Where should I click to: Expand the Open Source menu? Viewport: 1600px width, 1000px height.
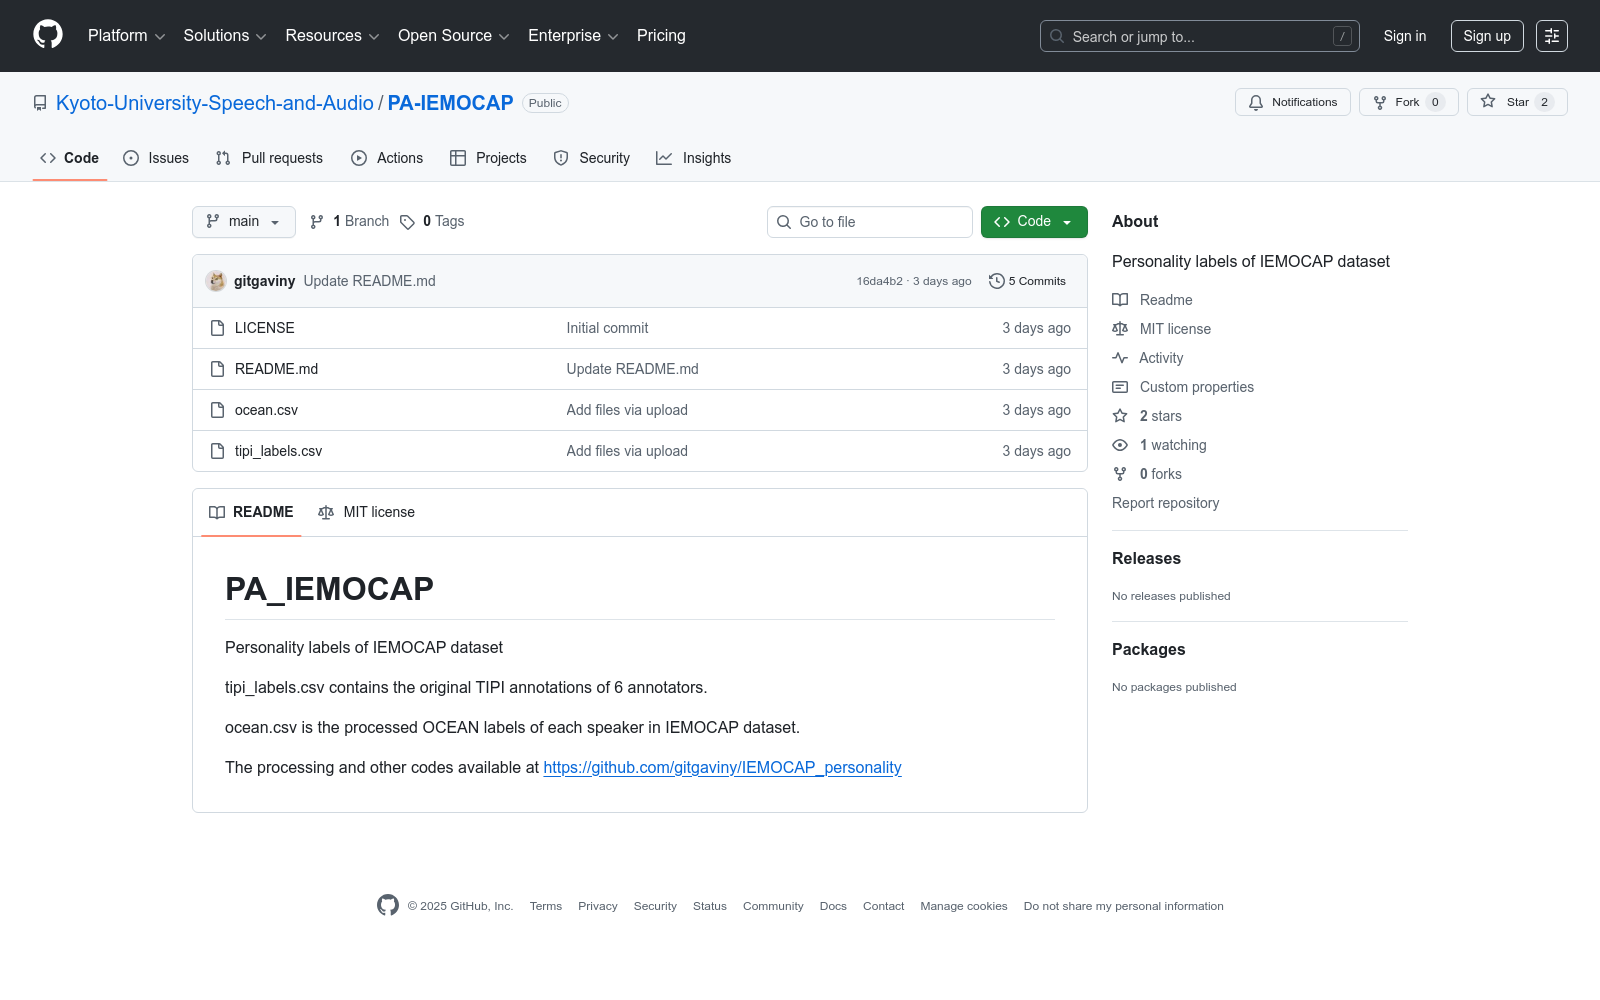(x=454, y=36)
